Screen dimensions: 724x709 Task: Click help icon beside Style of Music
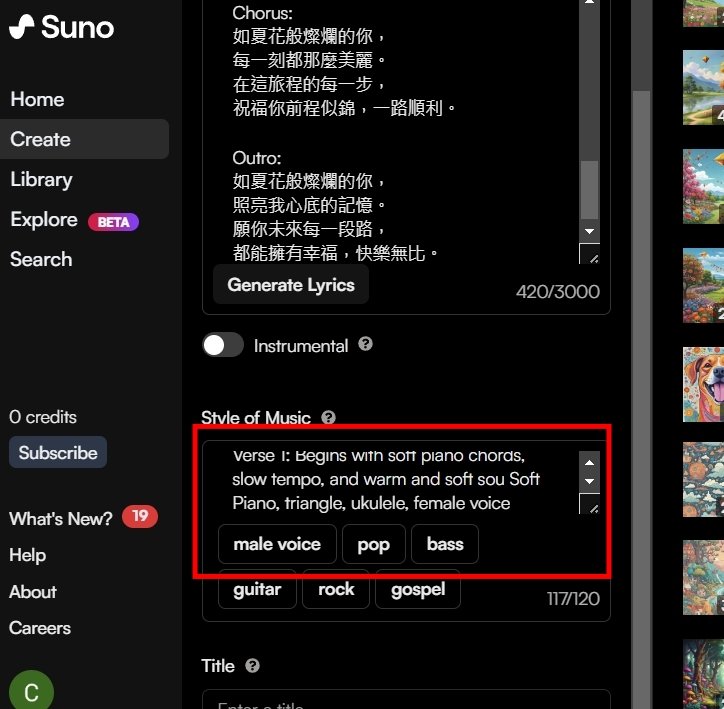tap(328, 418)
